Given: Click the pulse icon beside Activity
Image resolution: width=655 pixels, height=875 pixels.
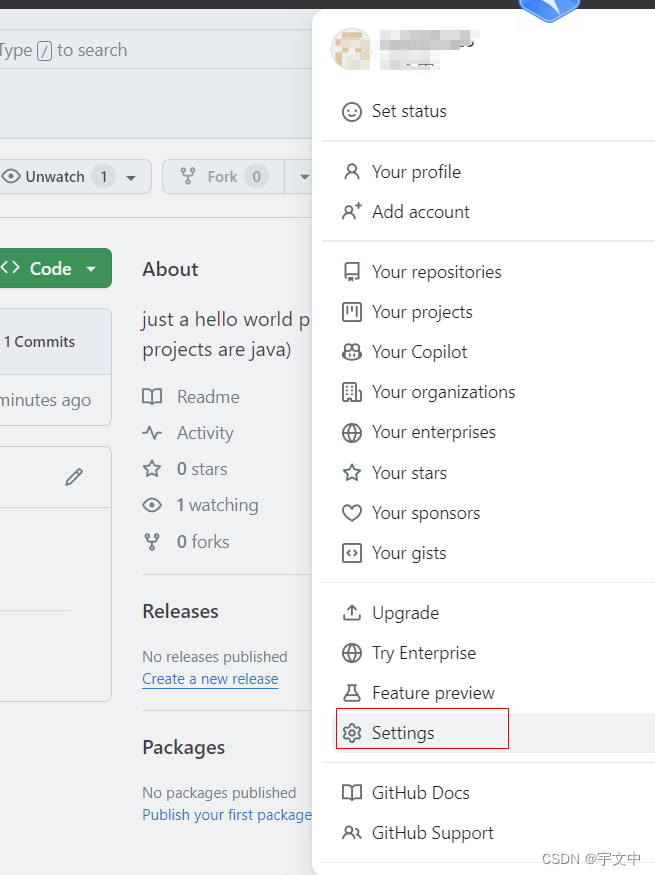Looking at the screenshot, I should 152,432.
